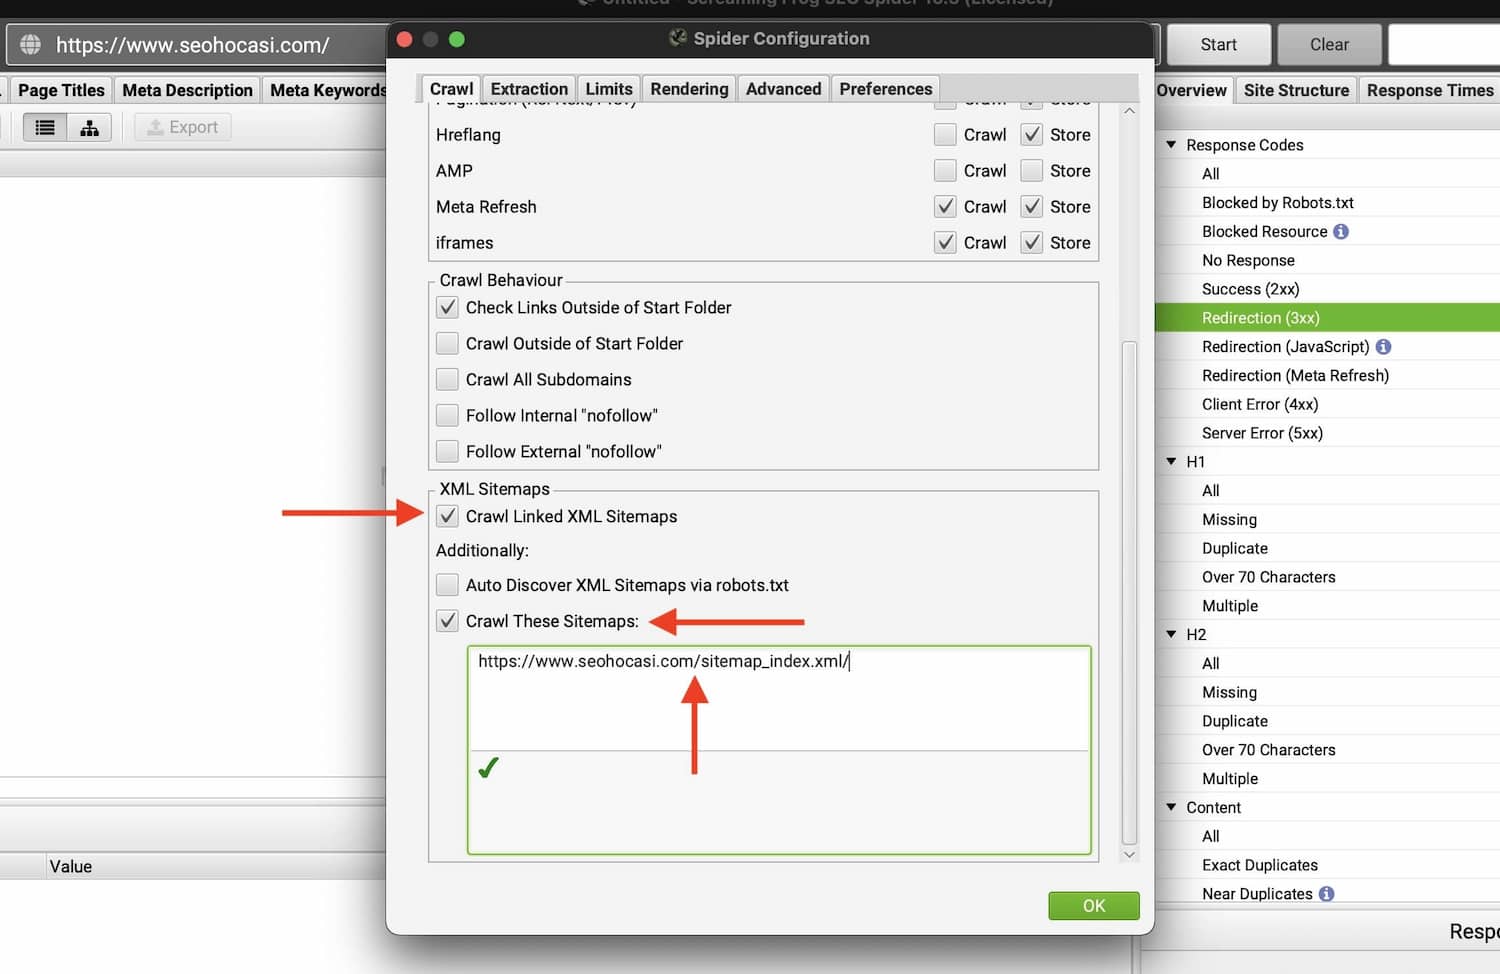Collapse the Response Codes tree section
Screen dimensions: 1500x974
1171,145
